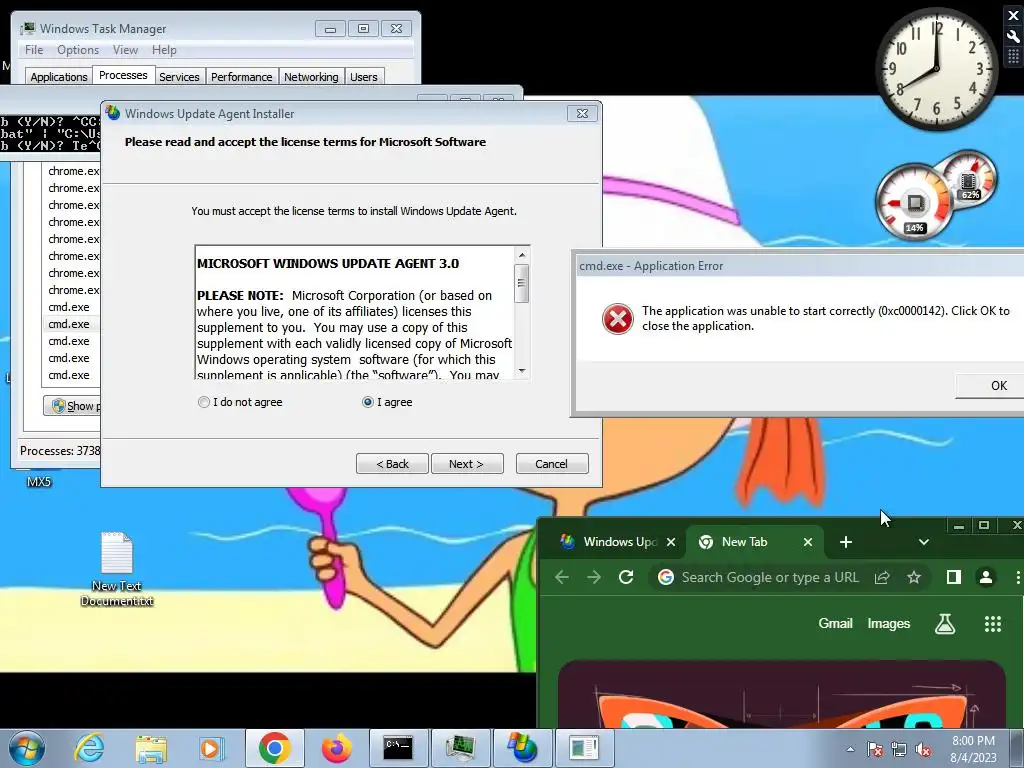Switch to Task Manager Performance tab

[242, 77]
